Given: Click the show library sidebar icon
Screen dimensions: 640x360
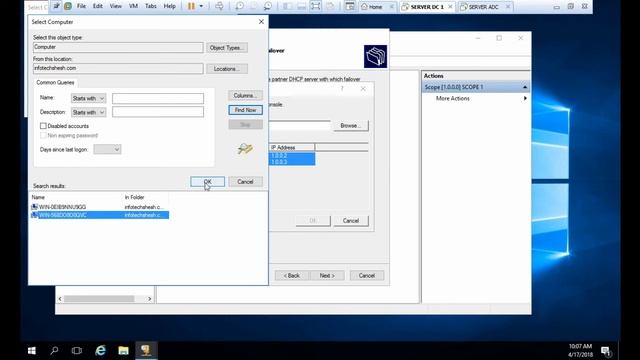Looking at the screenshot, I should (287, 6).
